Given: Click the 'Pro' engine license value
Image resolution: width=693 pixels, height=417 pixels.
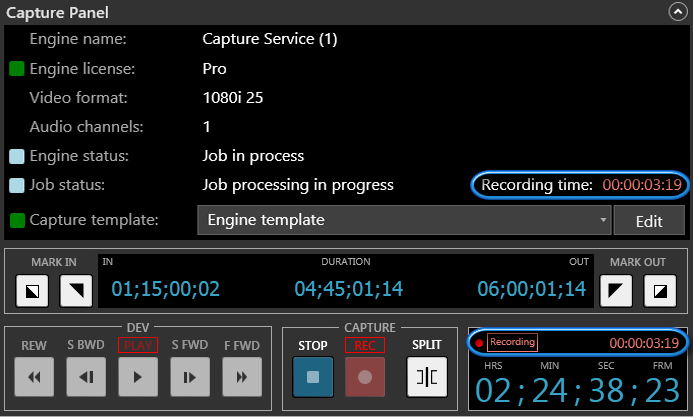Looking at the screenshot, I should (214, 69).
